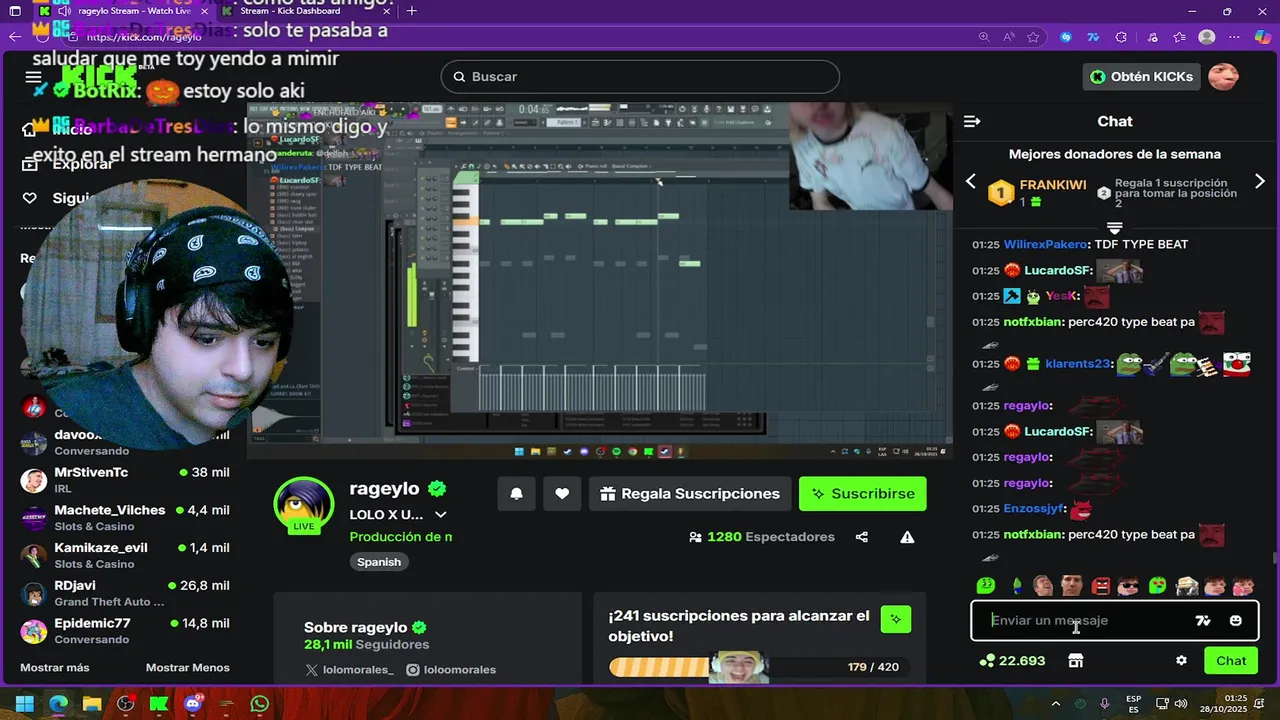Click the chat scrollbar
1280x720 pixels.
pyautogui.click(x=1274, y=558)
